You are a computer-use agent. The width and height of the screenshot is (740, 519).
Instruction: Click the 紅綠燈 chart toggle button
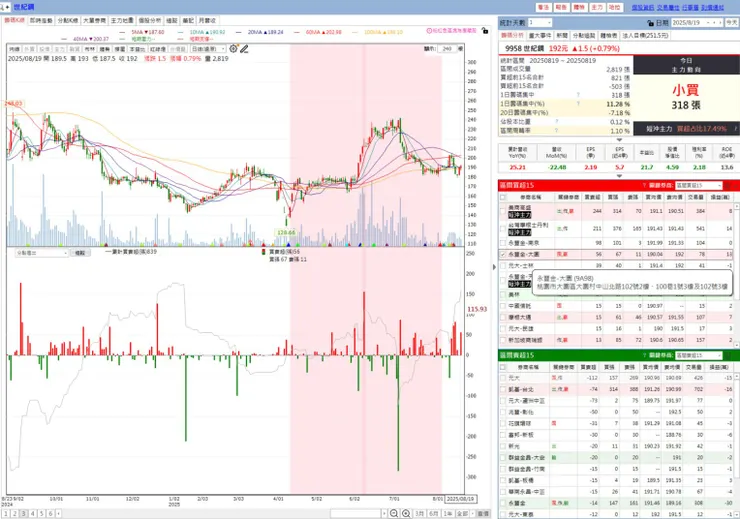(x=157, y=49)
